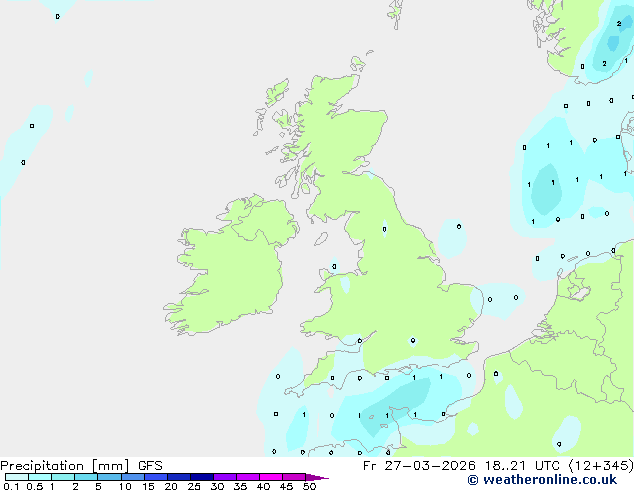The height and width of the screenshot is (490, 634).
Task: Click the '15' legend scale label
Action: pyautogui.click(x=148, y=486)
